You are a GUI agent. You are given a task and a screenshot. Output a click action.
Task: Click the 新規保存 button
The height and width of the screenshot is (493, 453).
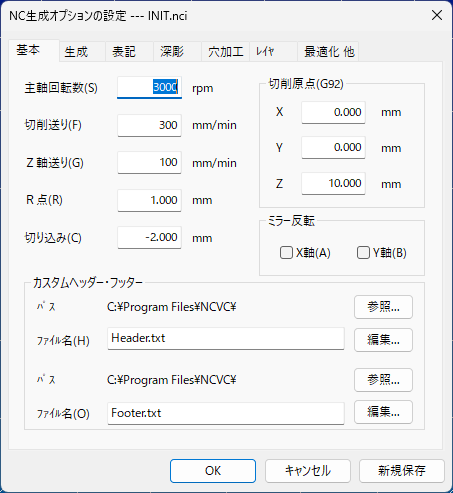click(x=402, y=471)
